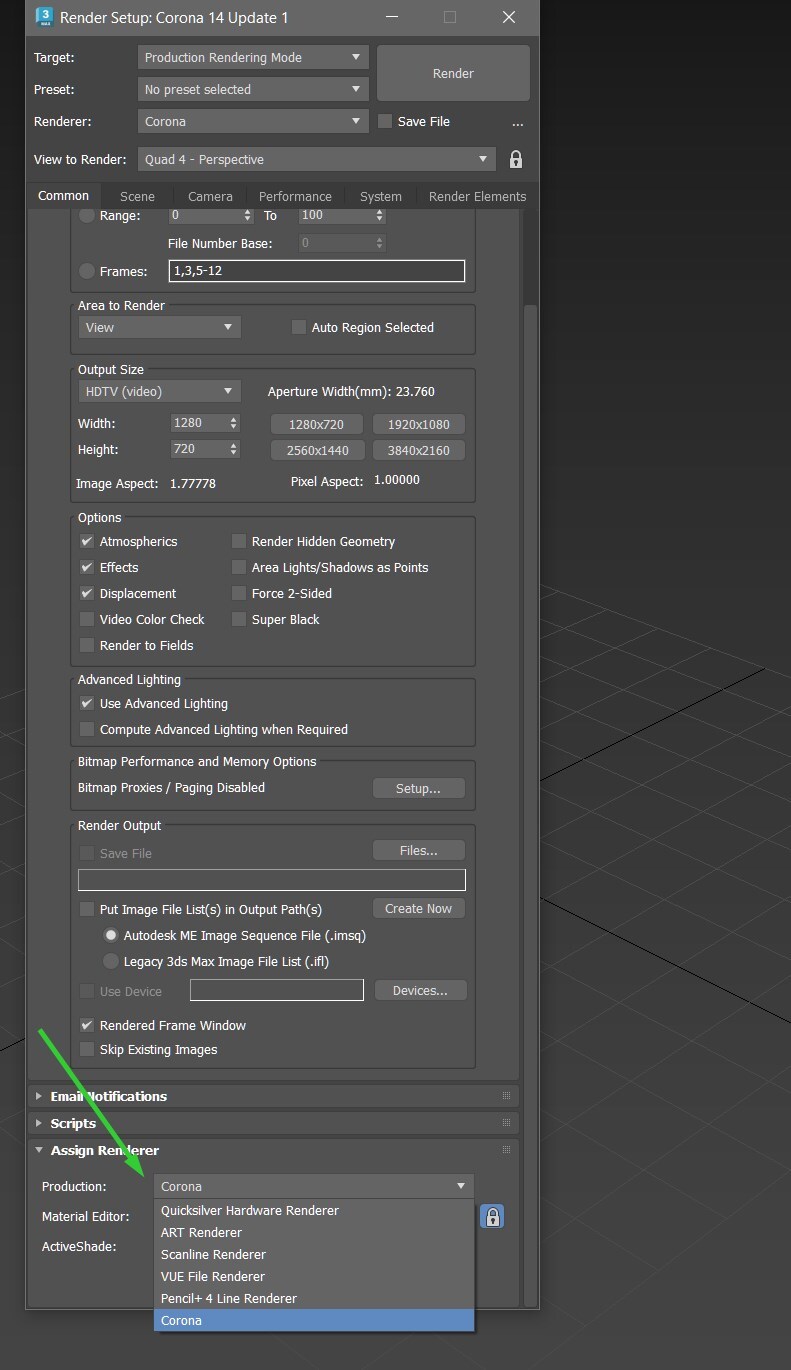Open the Save File ellipsis options button

tap(517, 122)
